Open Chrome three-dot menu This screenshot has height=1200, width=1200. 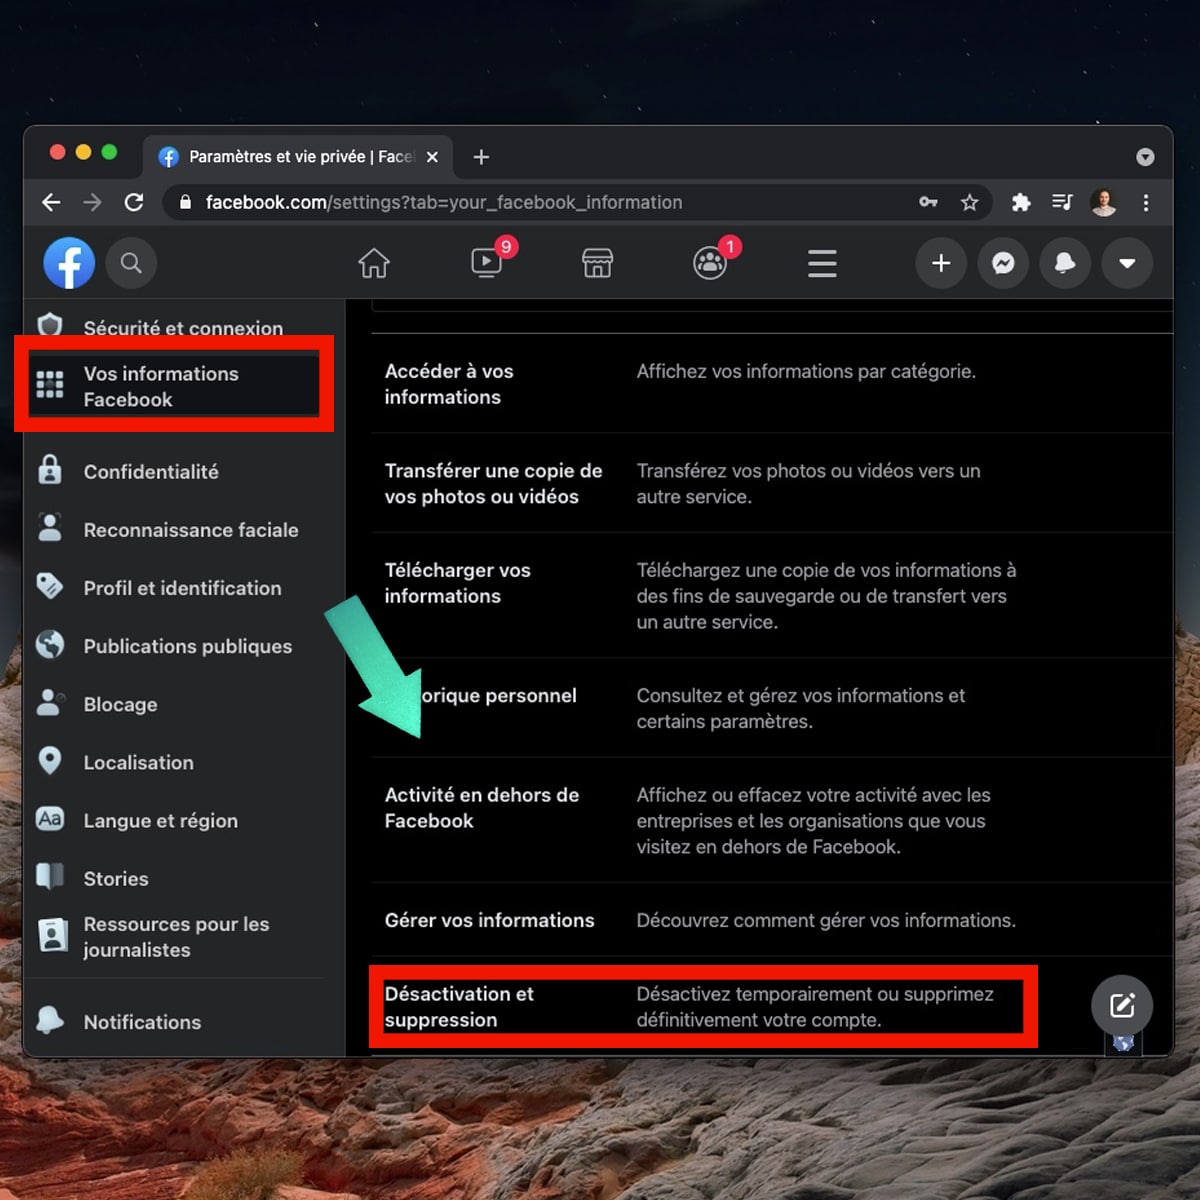coord(1146,202)
